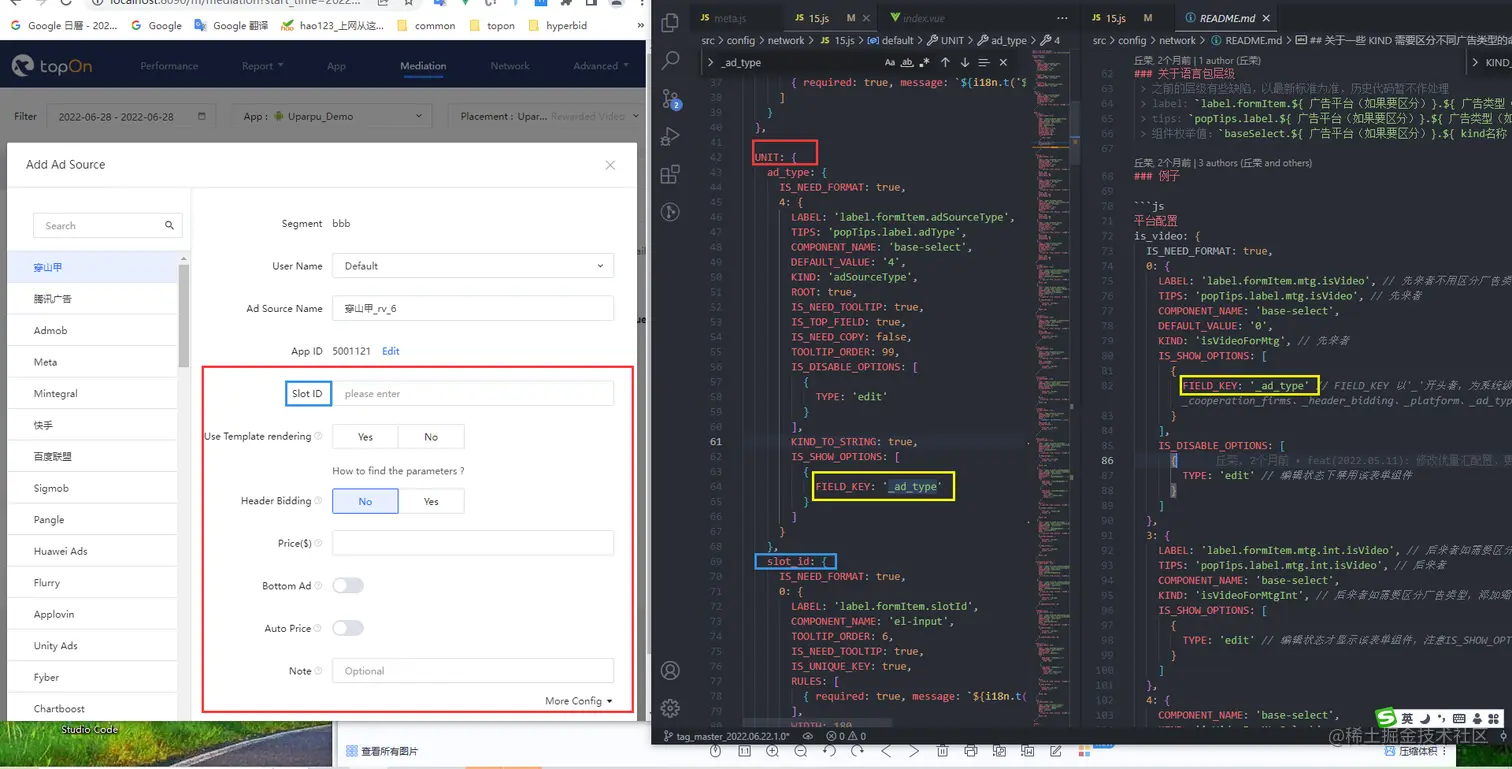Close the Add Ad Source dialog
The width and height of the screenshot is (1512, 769).
tap(610, 165)
